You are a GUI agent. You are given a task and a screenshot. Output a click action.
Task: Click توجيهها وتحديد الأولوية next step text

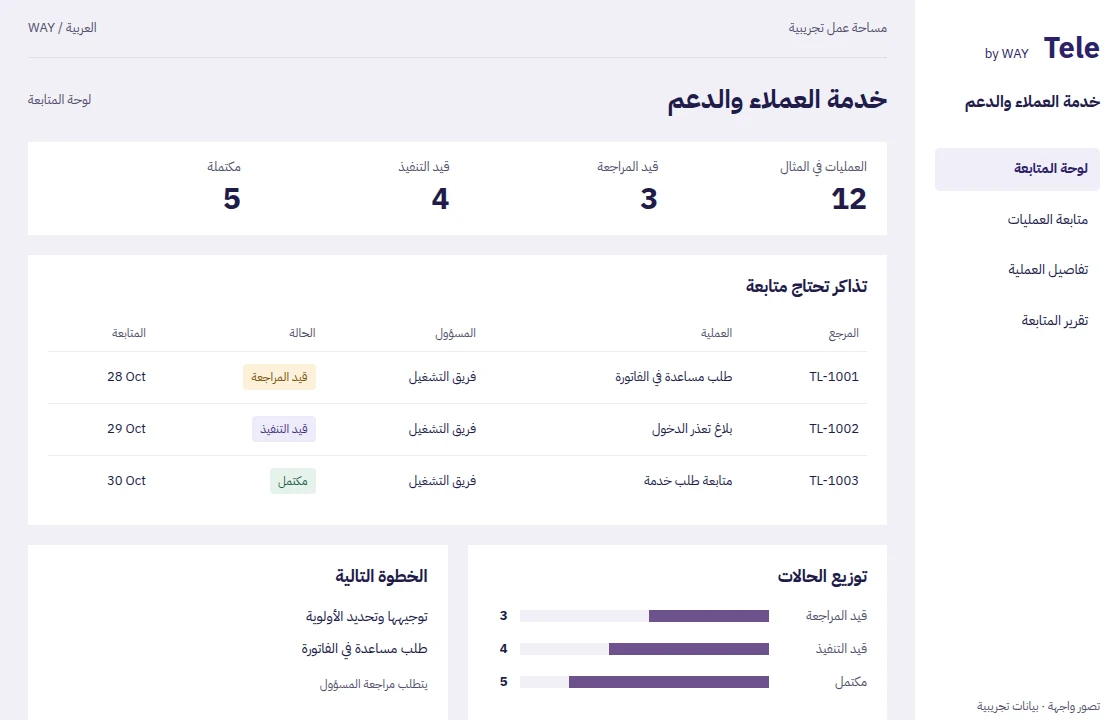[366, 617]
